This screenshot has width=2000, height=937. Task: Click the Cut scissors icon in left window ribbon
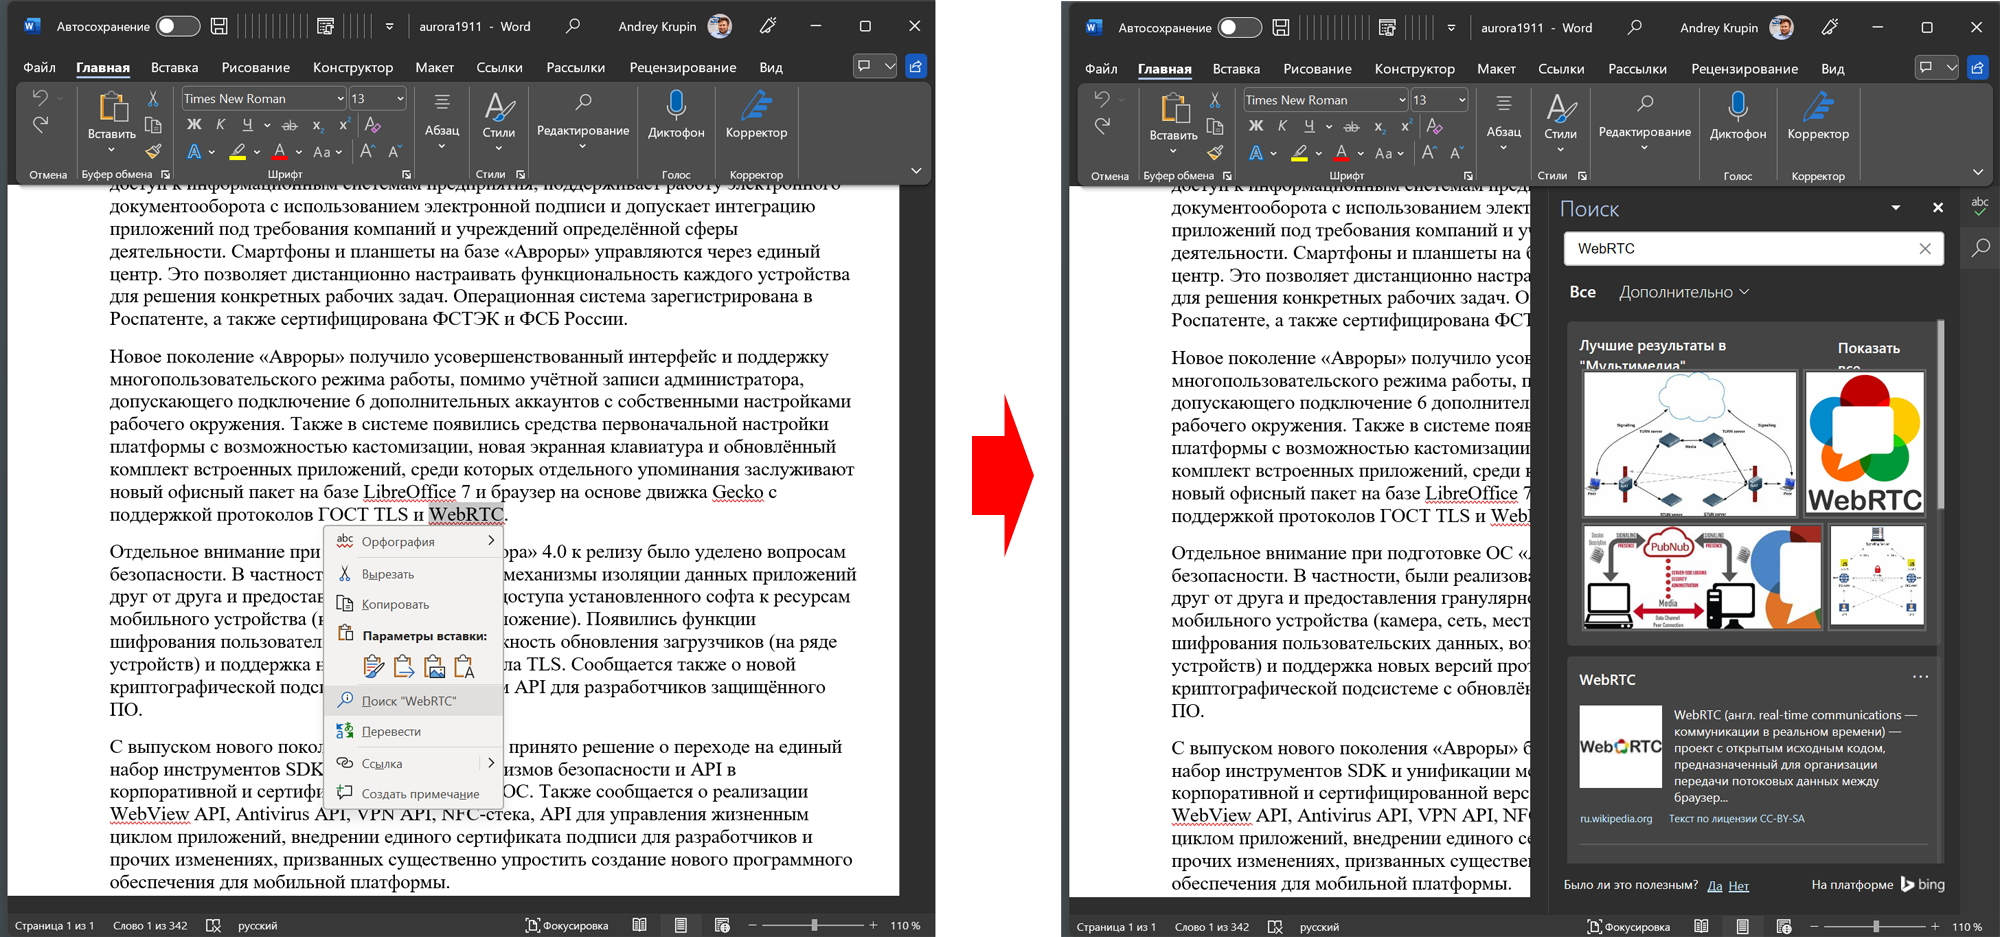pos(153,98)
